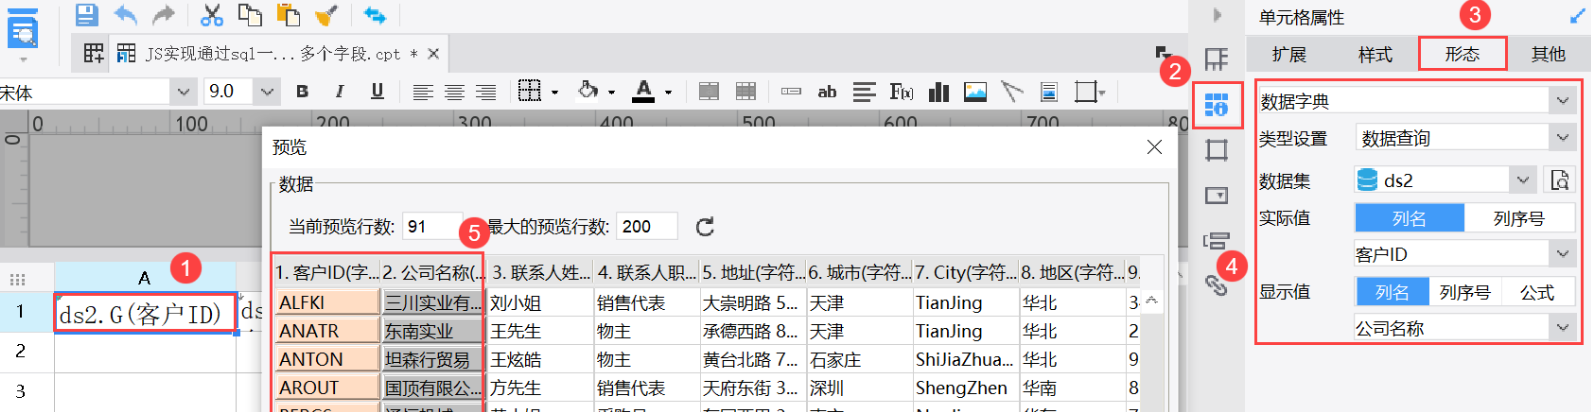Click the floating element icon

(x=1086, y=92)
